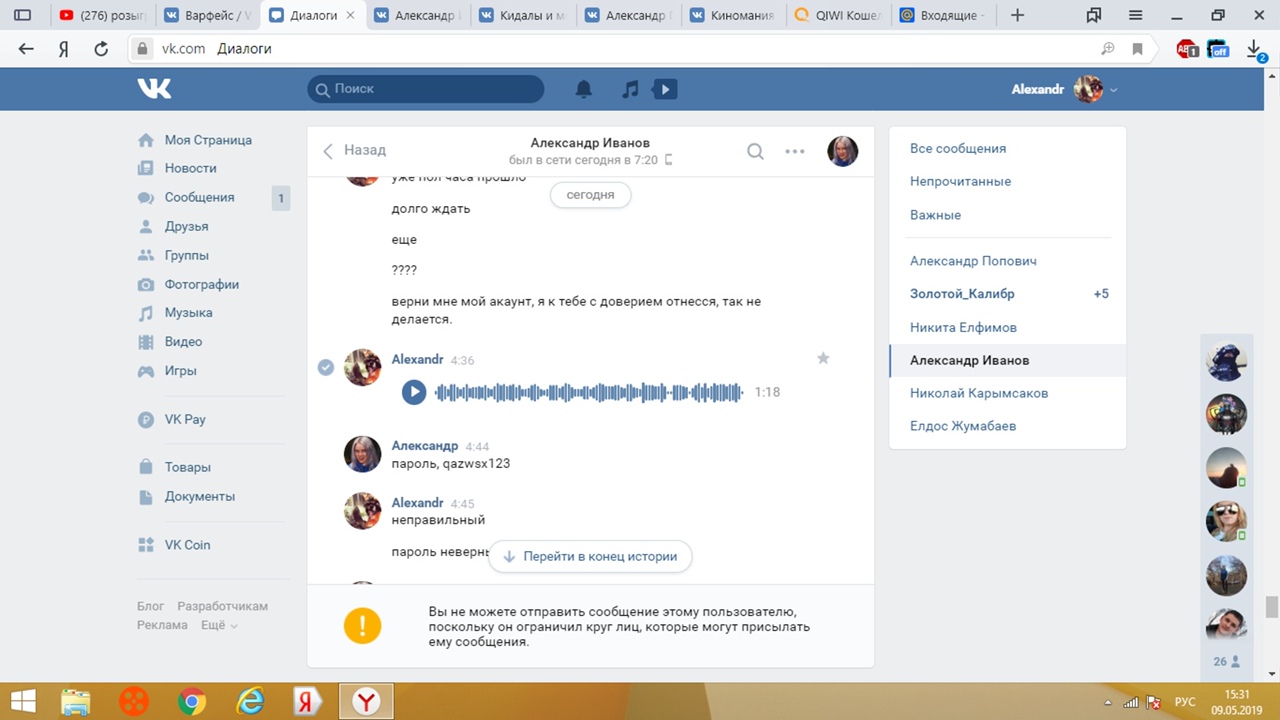Open VK notifications bell
1280x720 pixels.
click(584, 89)
